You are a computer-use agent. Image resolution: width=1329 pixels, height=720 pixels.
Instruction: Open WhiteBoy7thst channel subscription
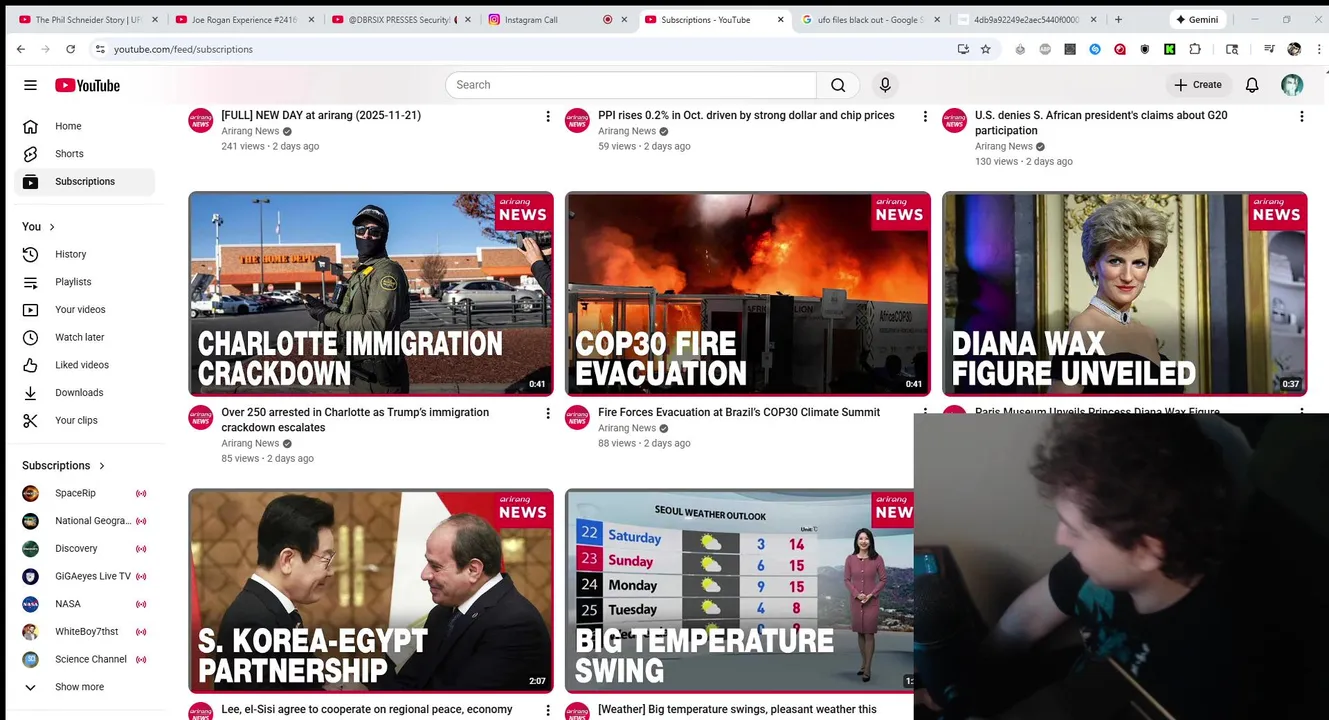pos(82,632)
